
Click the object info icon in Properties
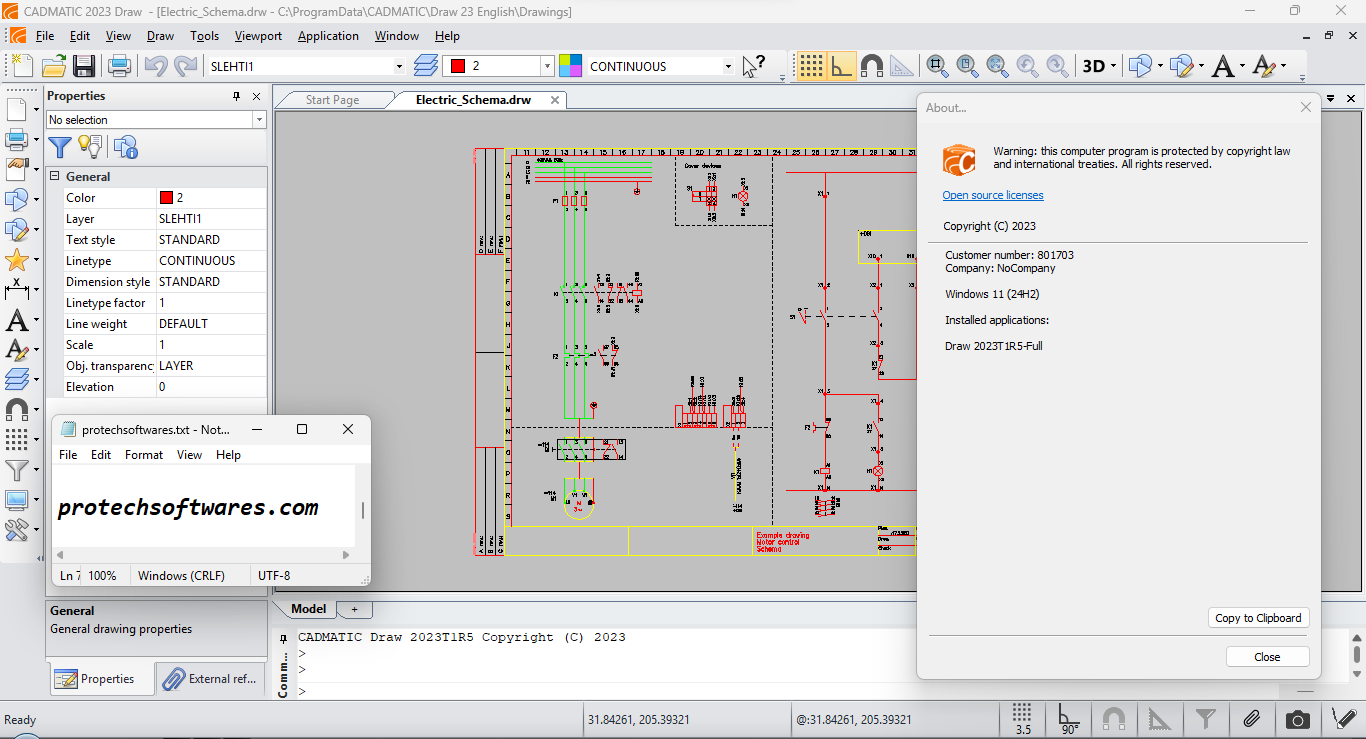[x=125, y=147]
